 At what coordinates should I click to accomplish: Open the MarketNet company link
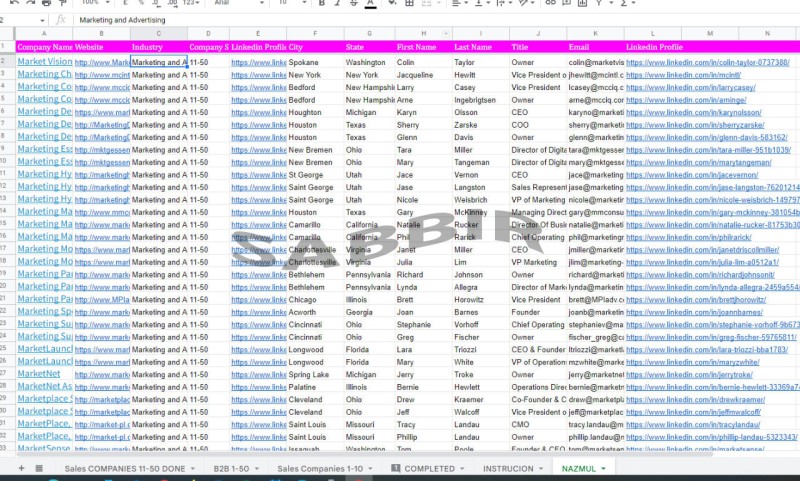(x=39, y=373)
